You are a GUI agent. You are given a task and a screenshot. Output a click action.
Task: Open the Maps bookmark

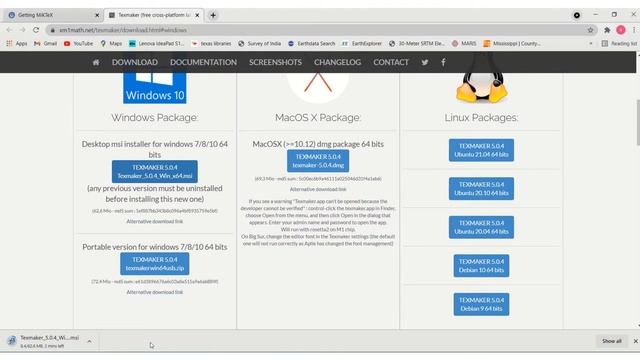coord(111,43)
